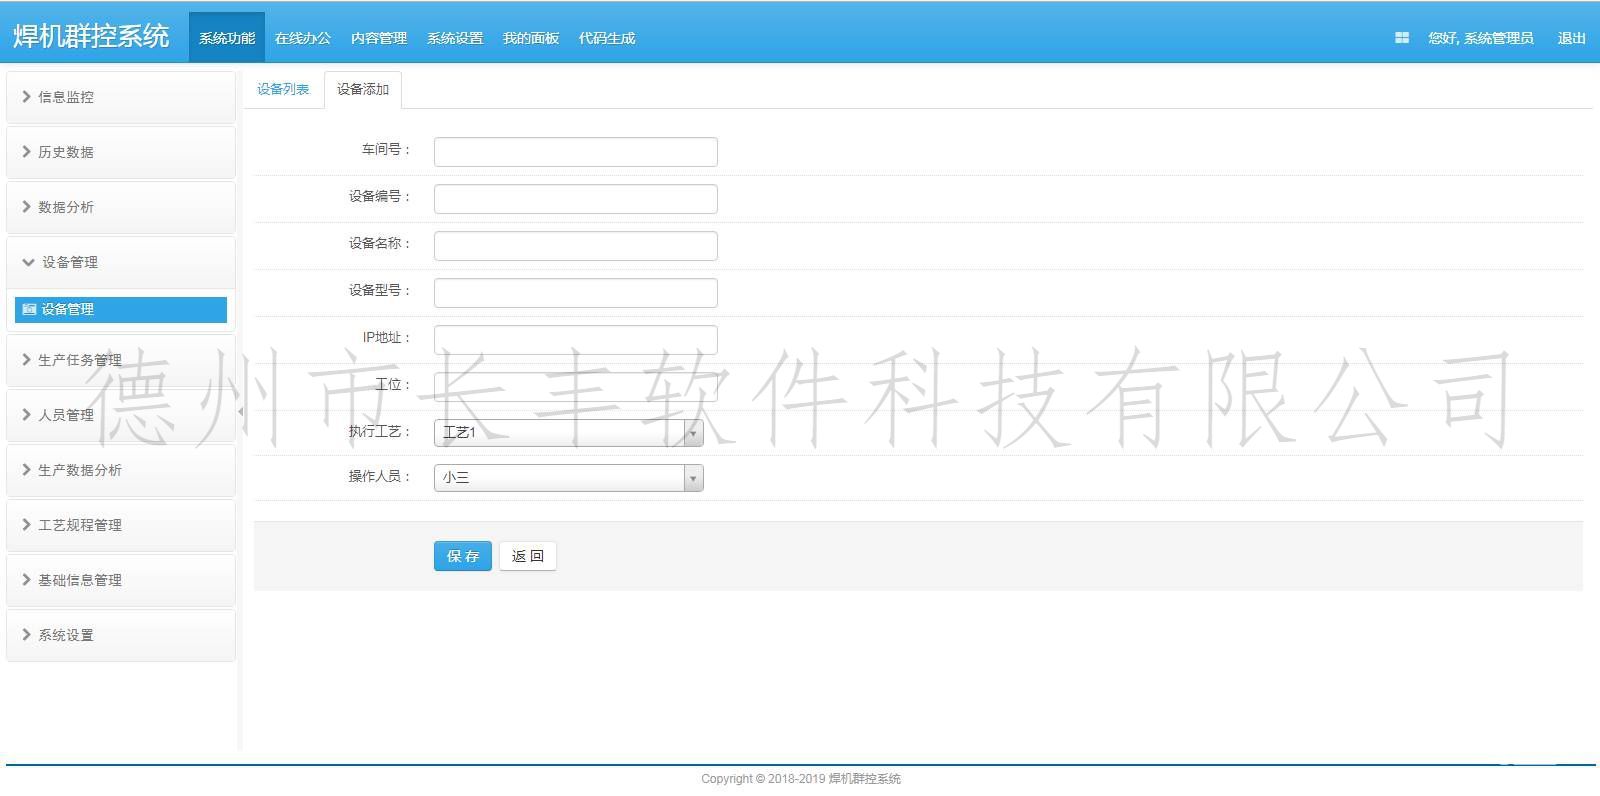Image resolution: width=1600 pixels, height=796 pixels.
Task: Click the sidebar collapse arrow handle
Action: click(x=240, y=412)
